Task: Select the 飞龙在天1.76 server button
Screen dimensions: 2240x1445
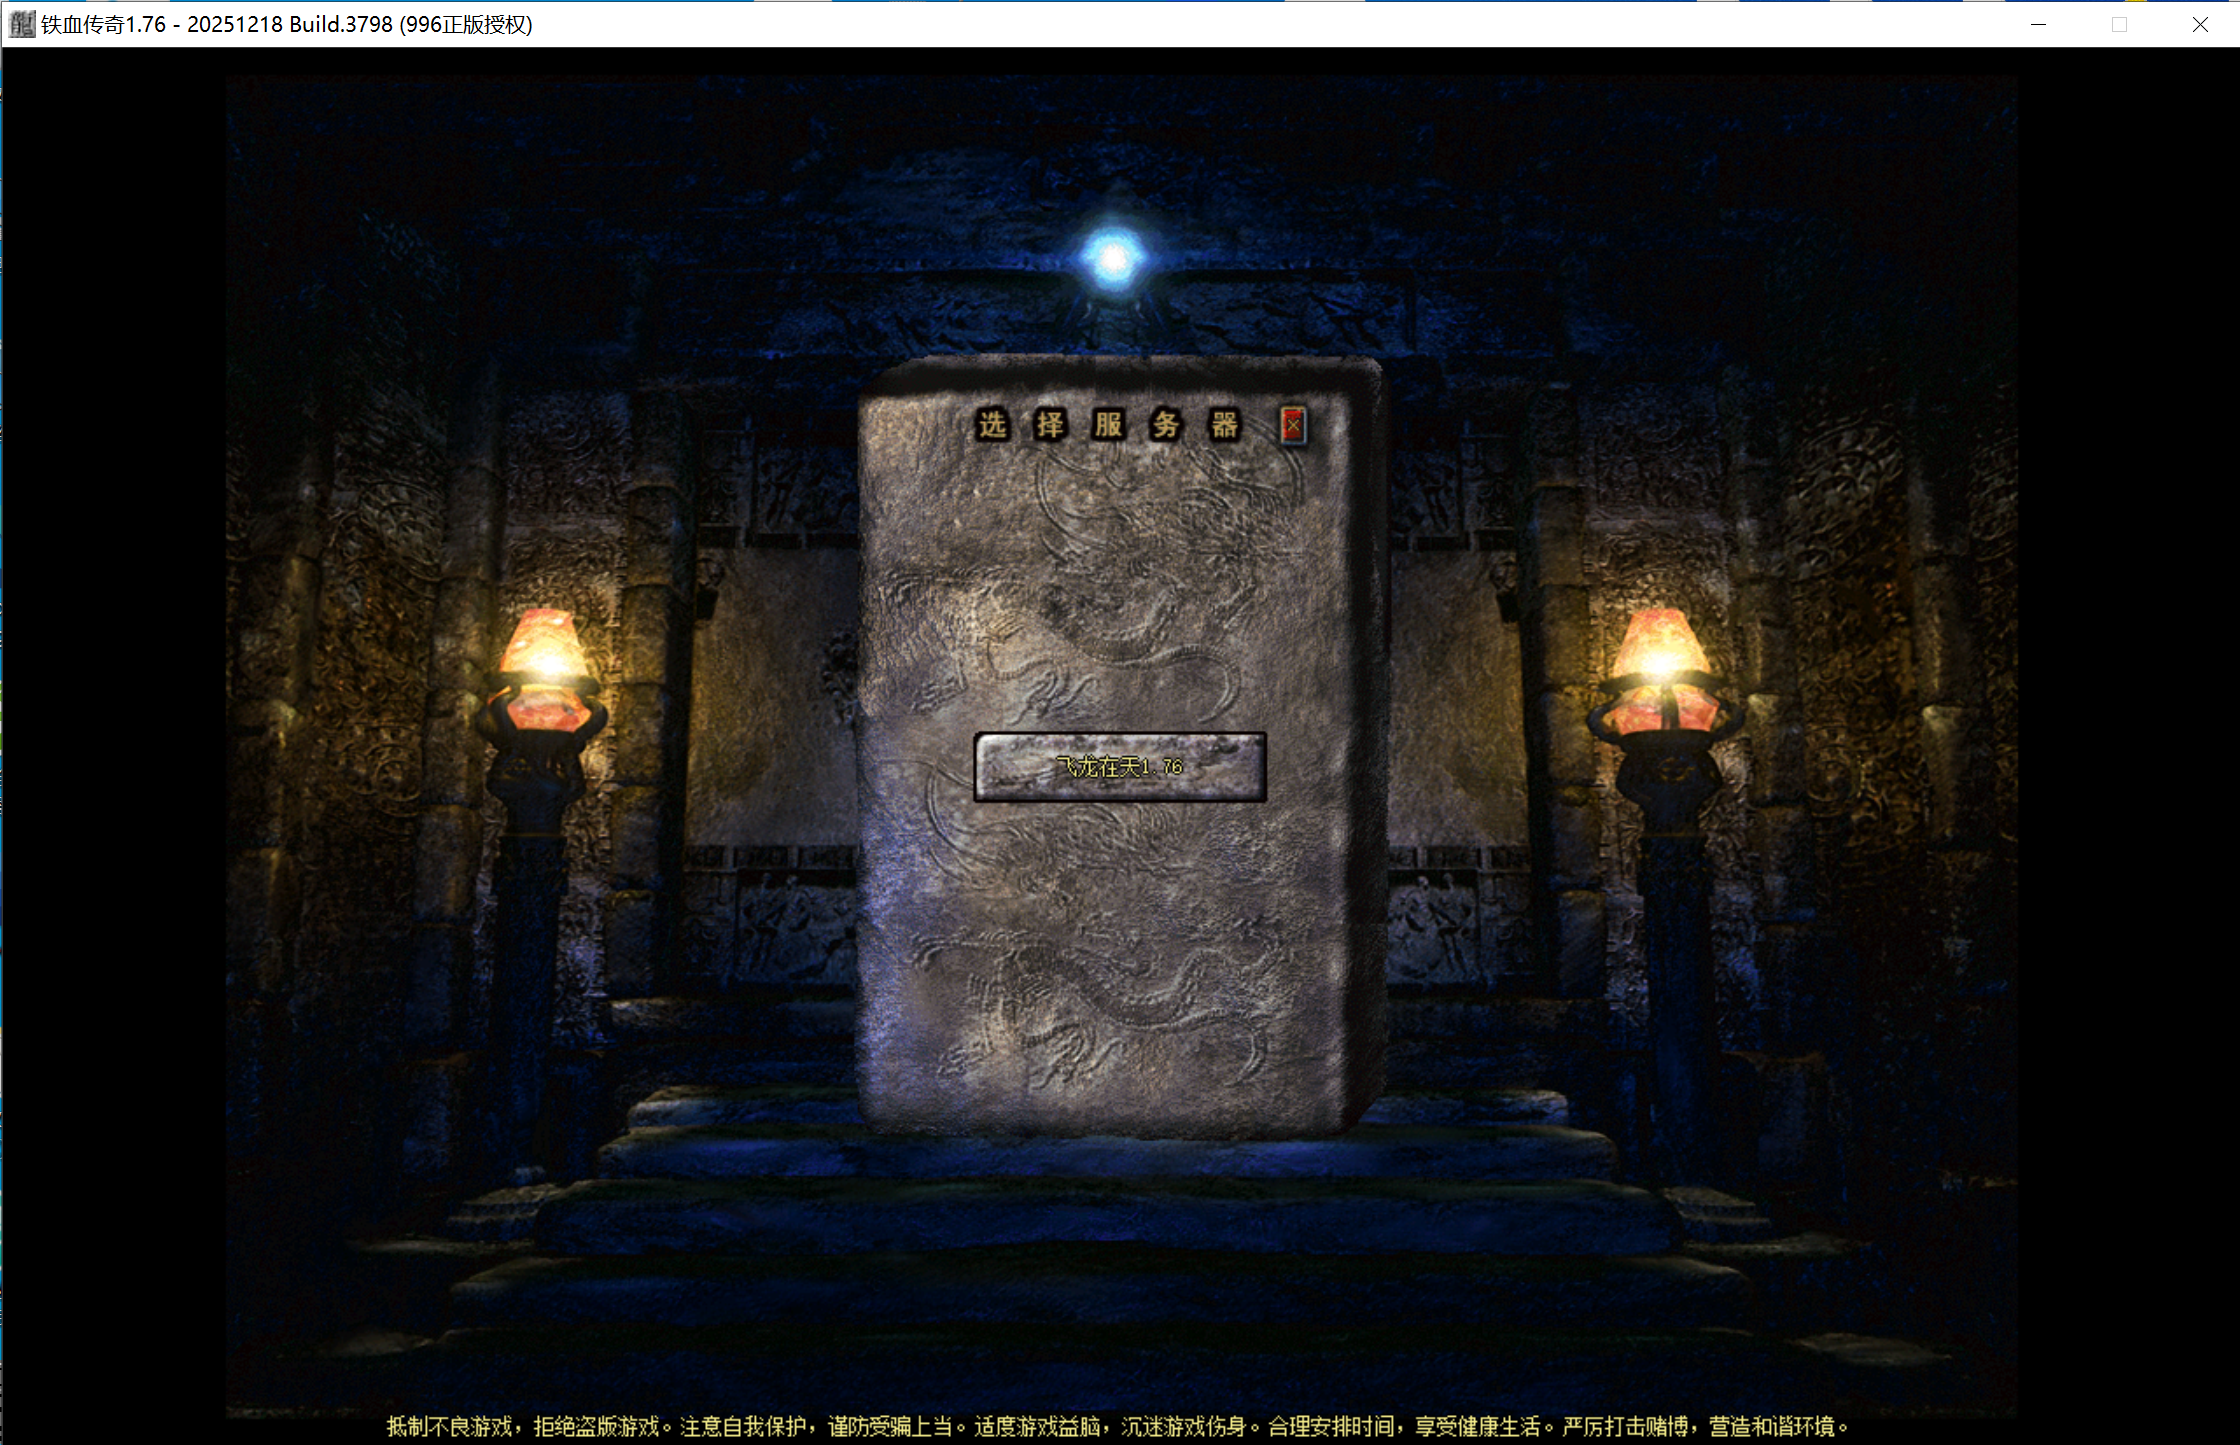Action: [x=1120, y=767]
